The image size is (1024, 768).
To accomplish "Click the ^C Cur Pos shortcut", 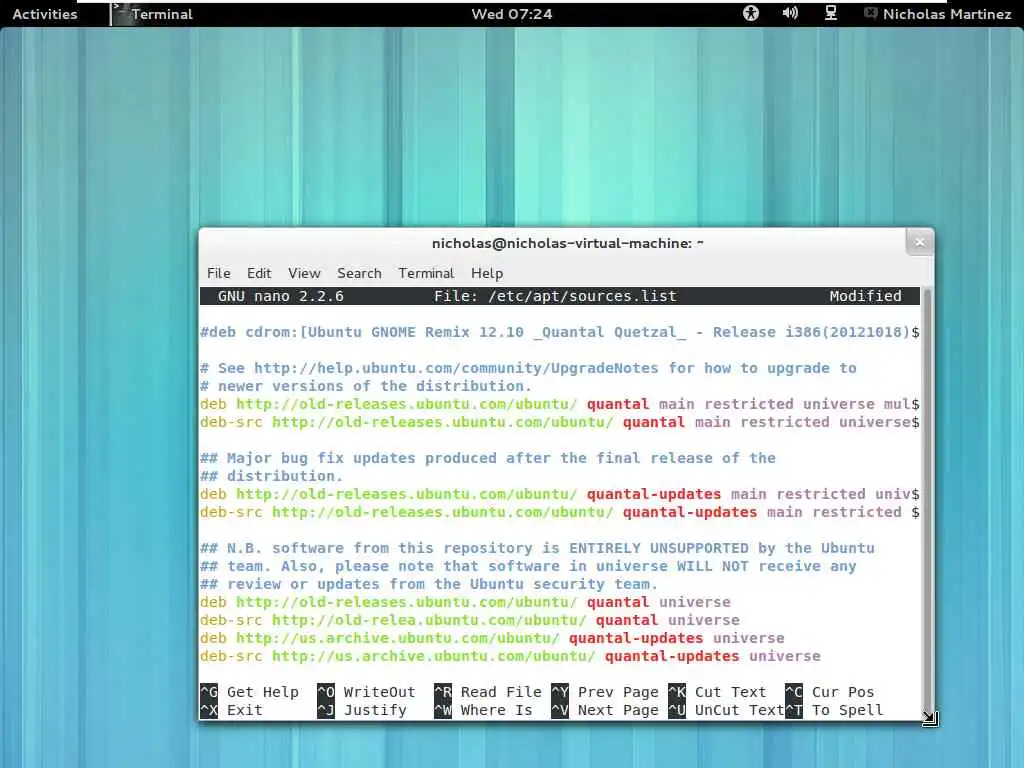I will coord(829,692).
